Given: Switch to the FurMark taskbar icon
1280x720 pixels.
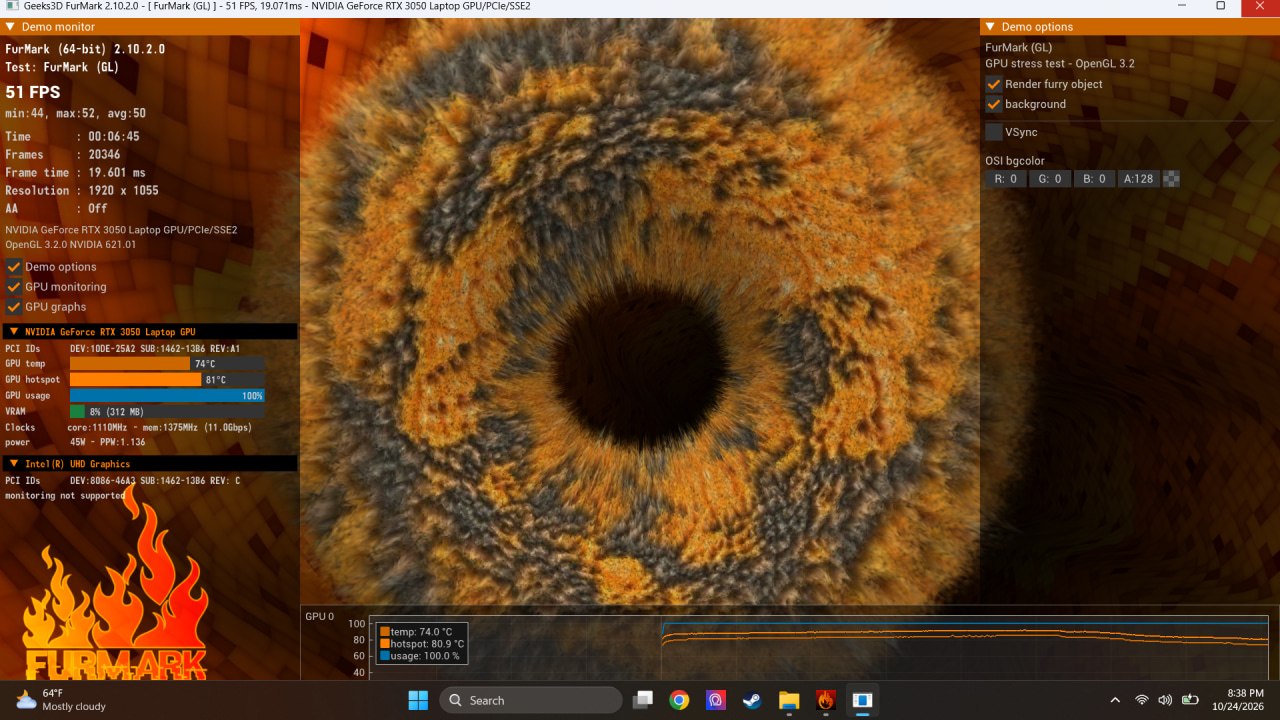Looking at the screenshot, I should point(825,700).
